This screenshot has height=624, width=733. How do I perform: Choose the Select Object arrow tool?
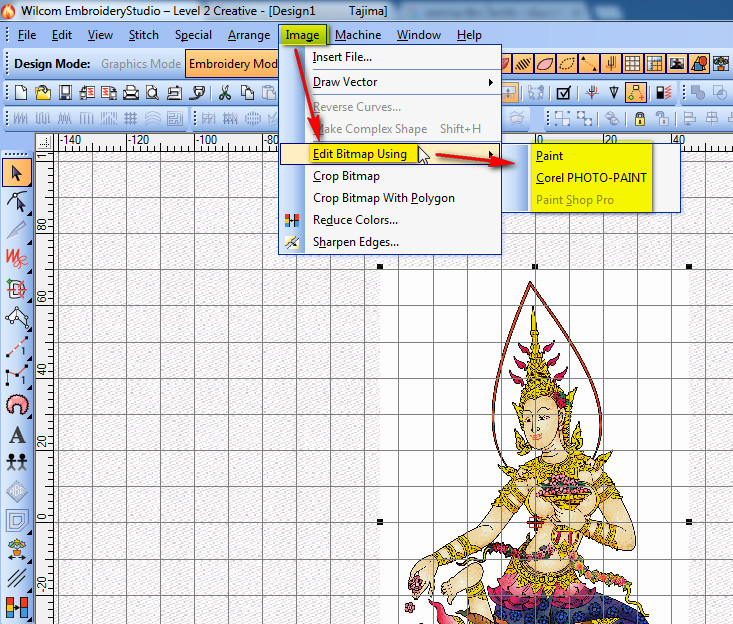pos(17,173)
